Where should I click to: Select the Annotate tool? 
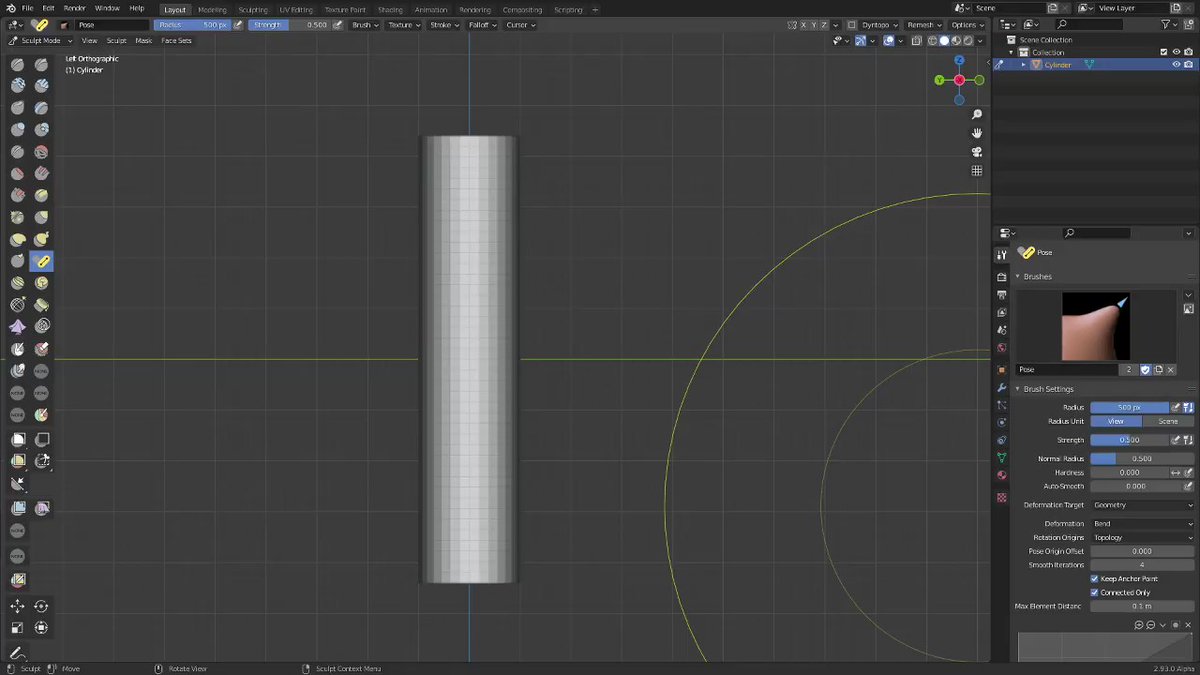pyautogui.click(x=18, y=653)
